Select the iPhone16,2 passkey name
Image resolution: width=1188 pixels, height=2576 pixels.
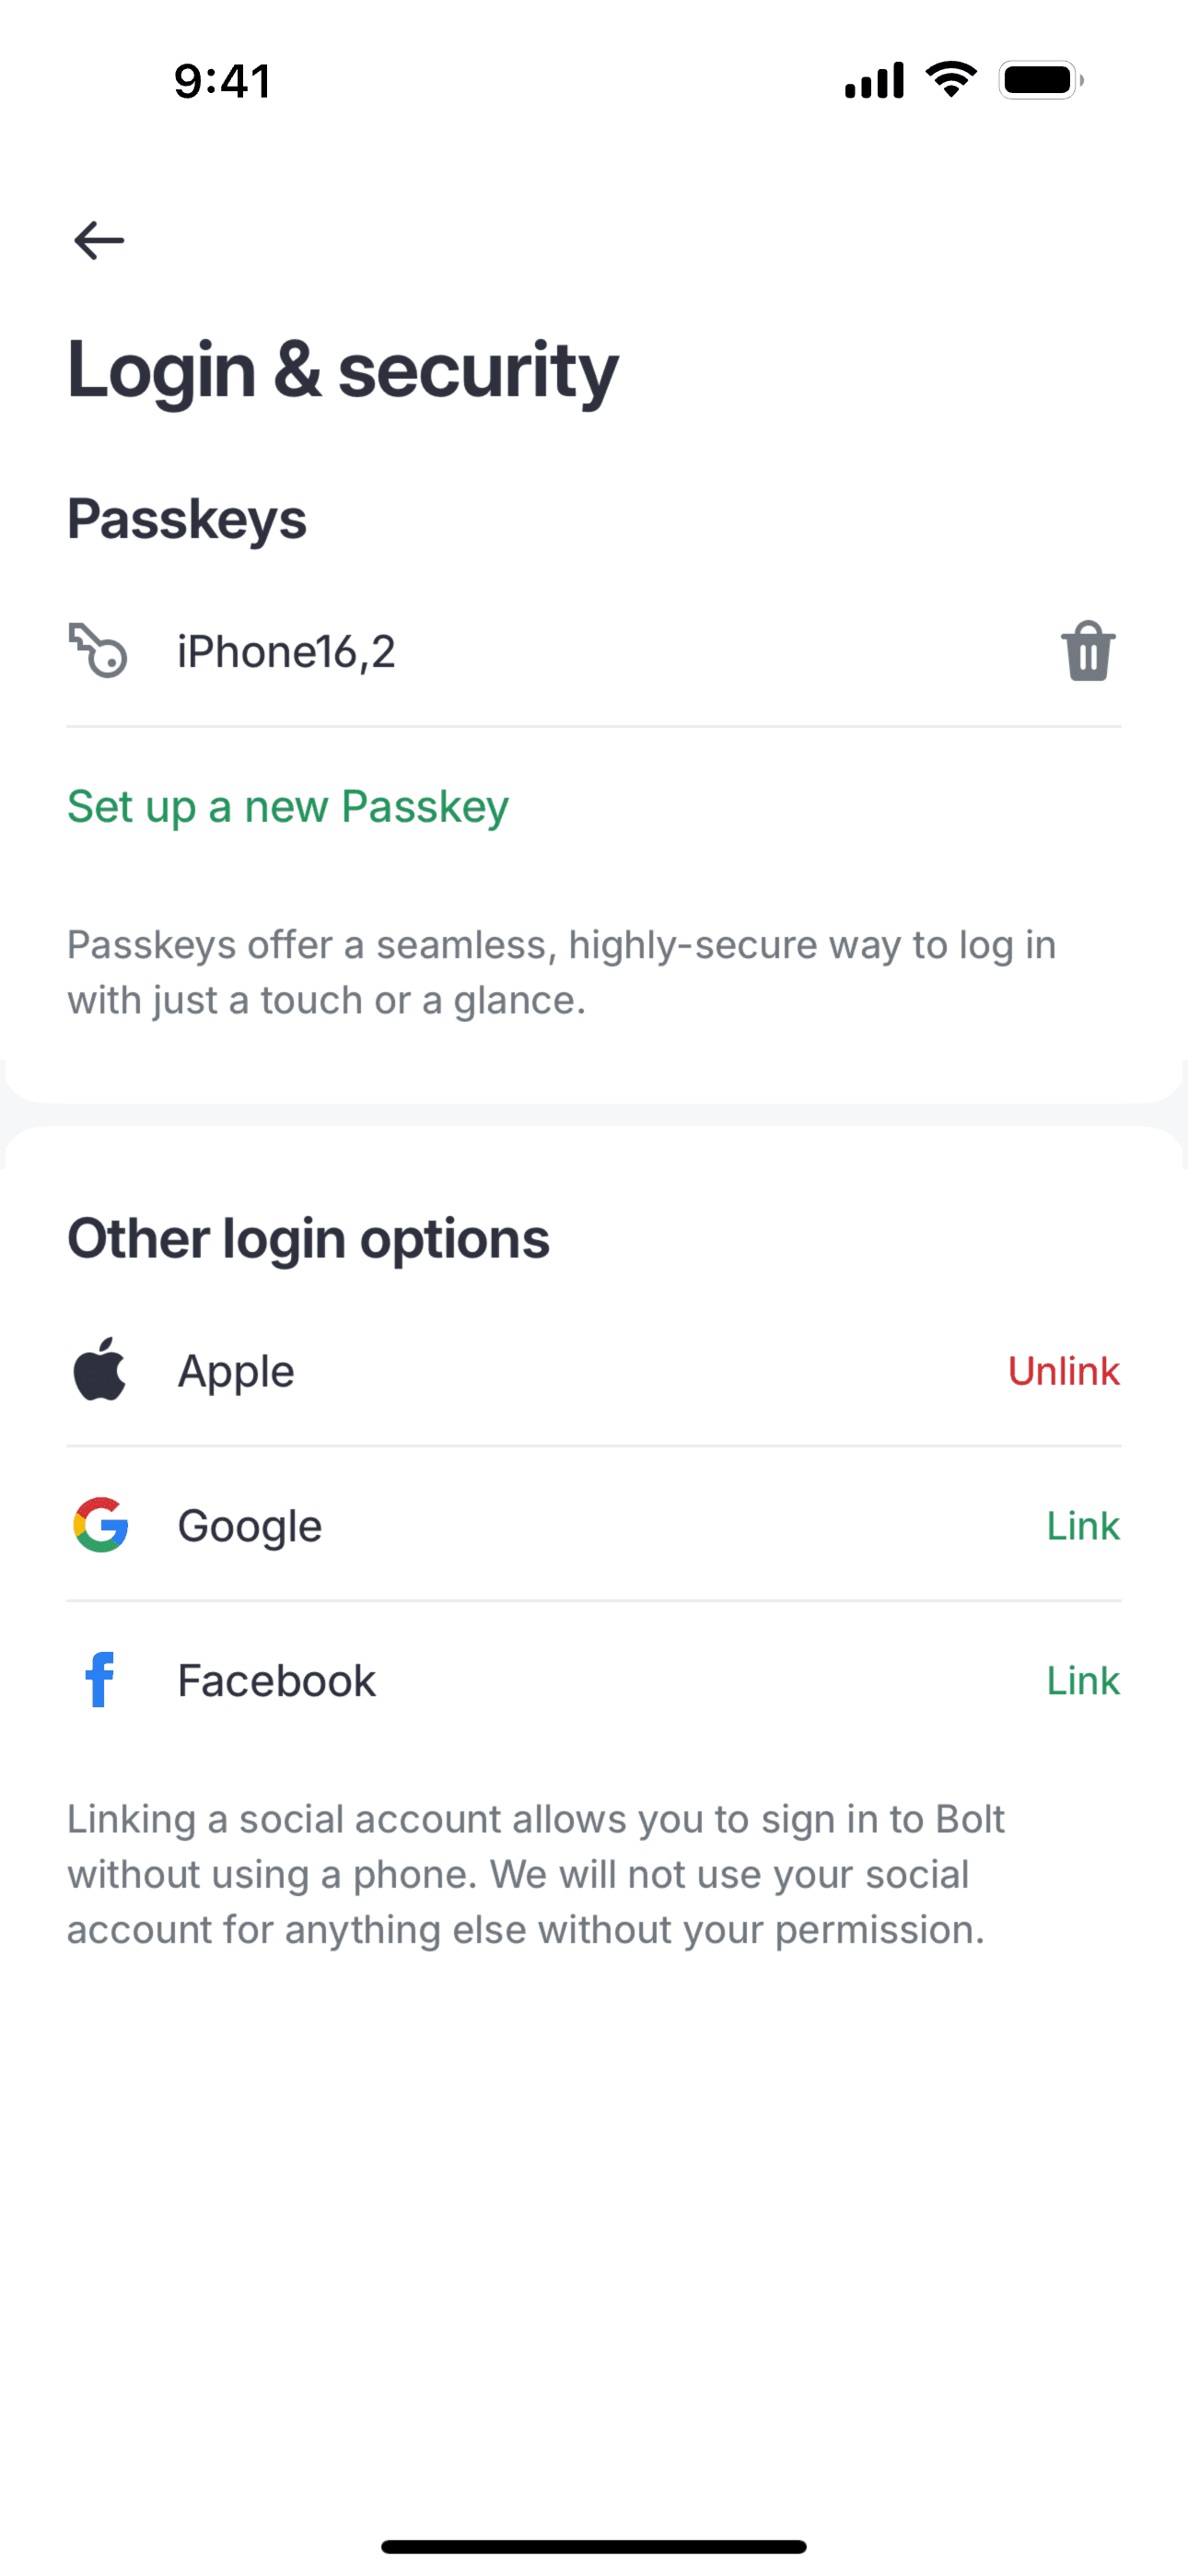point(286,652)
